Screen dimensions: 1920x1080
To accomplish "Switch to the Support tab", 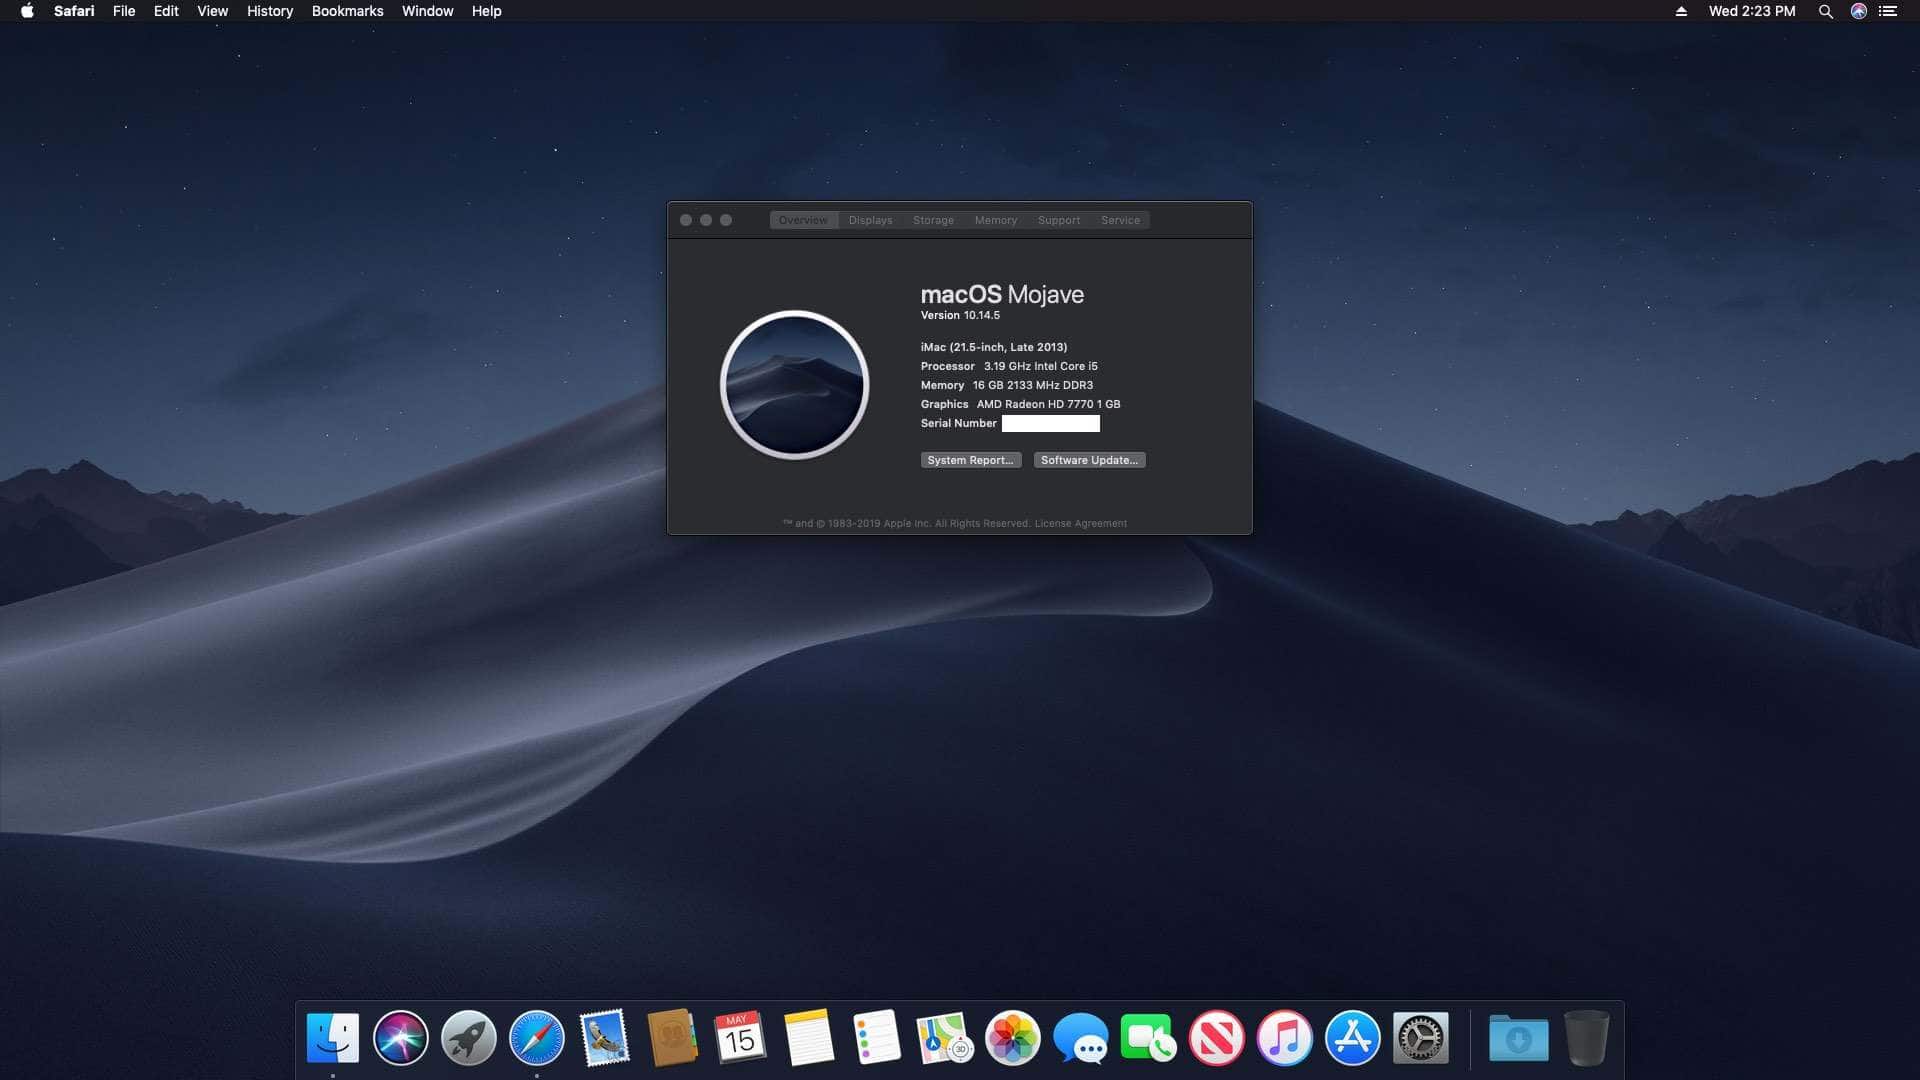I will (1058, 220).
